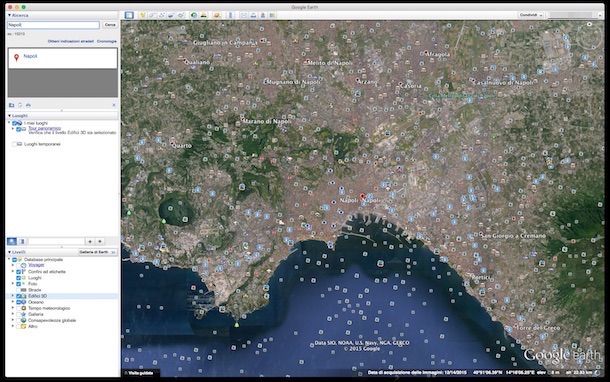610x382 pixels.
Task: Open the Tour panoramico link
Action: [x=44, y=128]
